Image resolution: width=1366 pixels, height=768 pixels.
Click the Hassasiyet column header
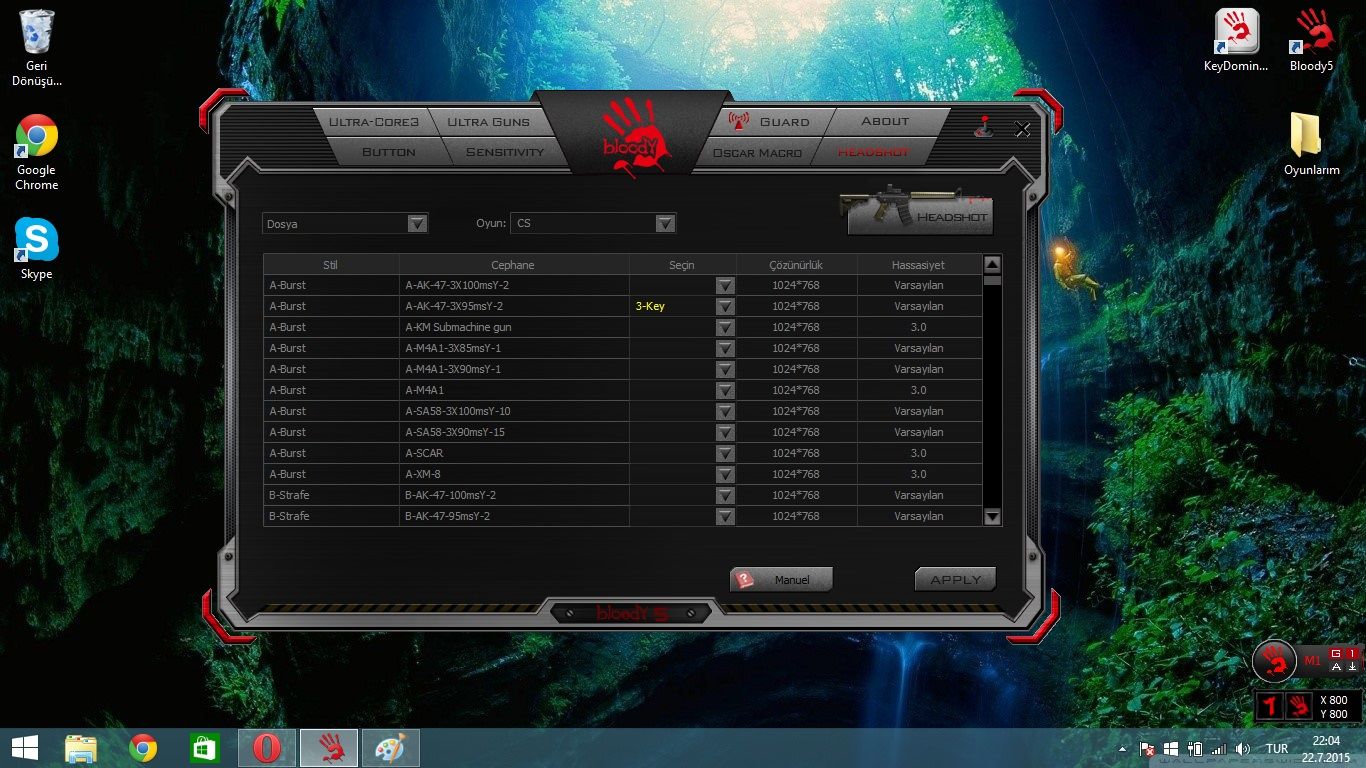pos(918,265)
